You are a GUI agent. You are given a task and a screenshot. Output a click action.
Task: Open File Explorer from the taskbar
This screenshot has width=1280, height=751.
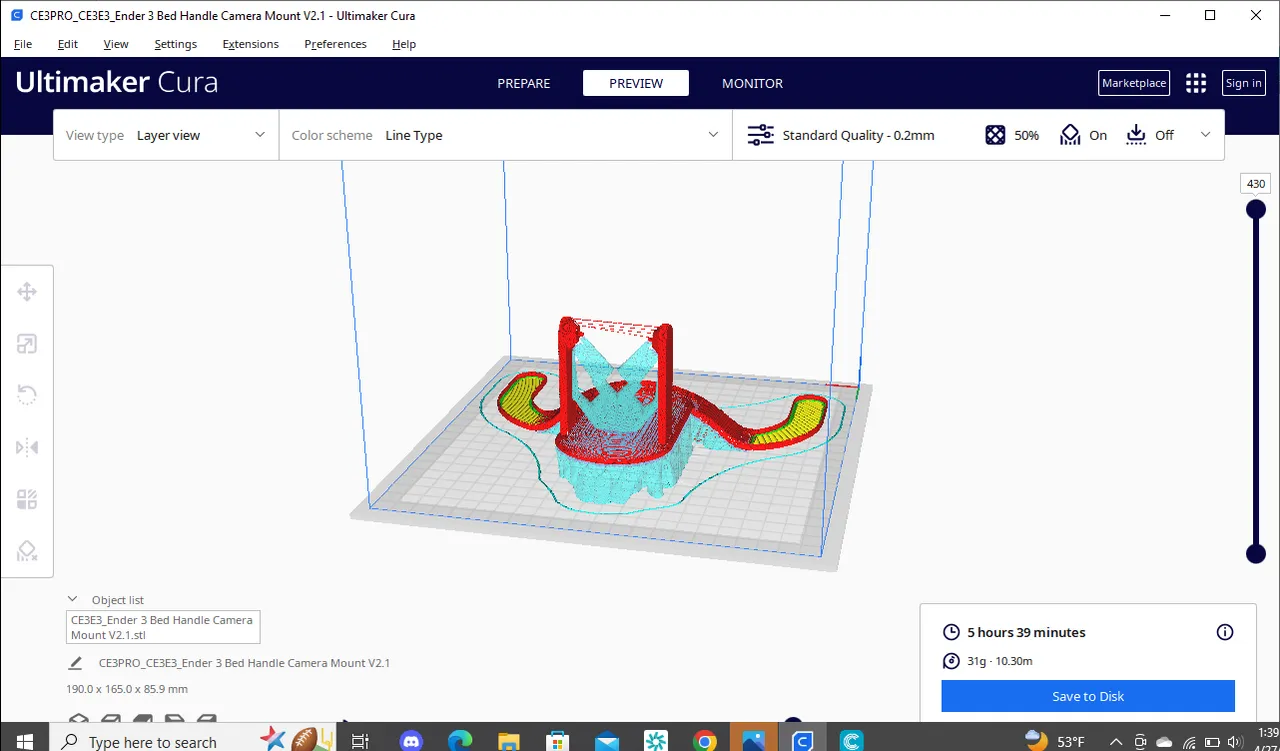509,741
